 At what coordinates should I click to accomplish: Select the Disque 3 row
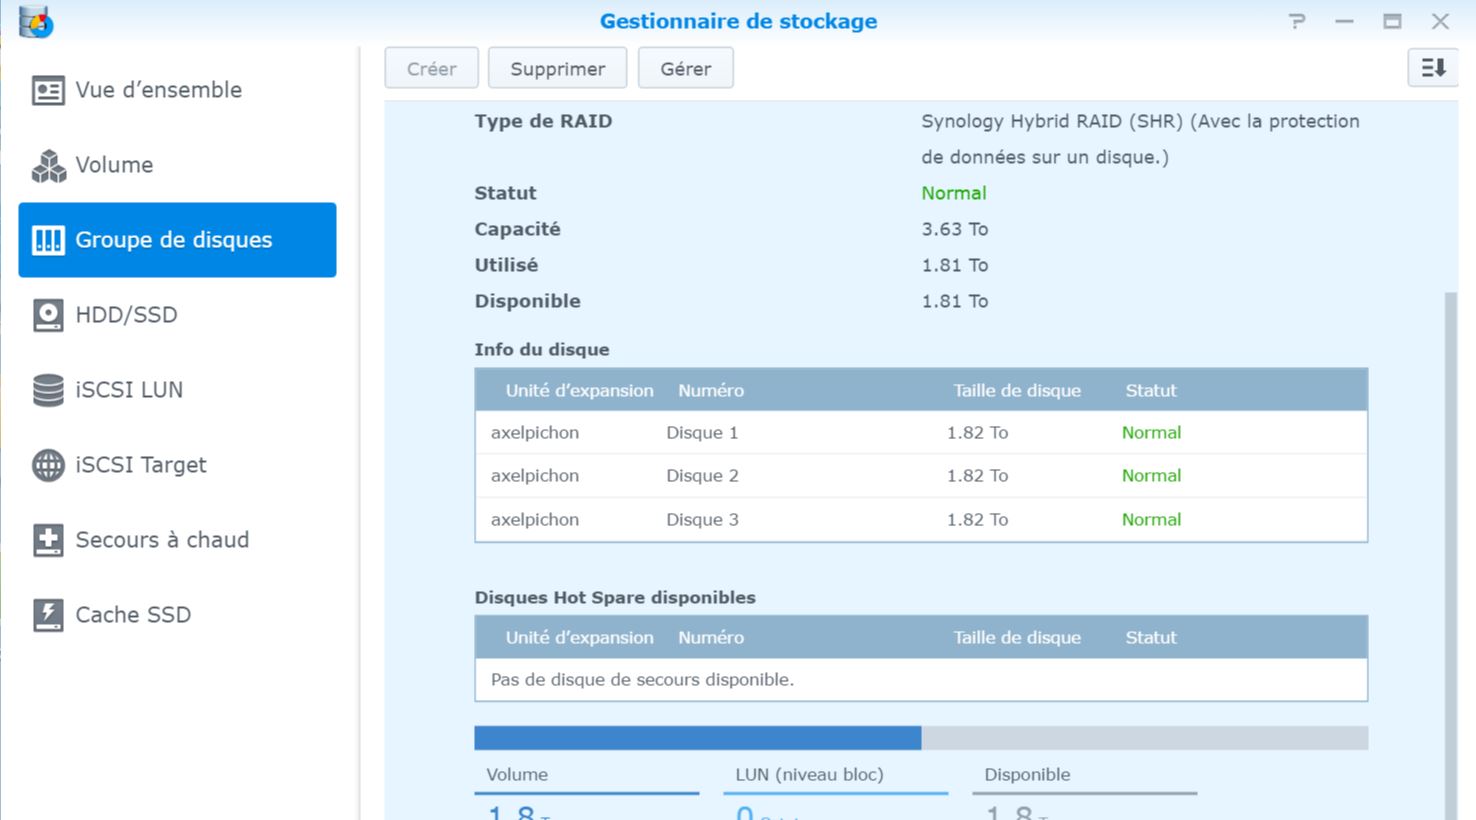click(x=921, y=520)
